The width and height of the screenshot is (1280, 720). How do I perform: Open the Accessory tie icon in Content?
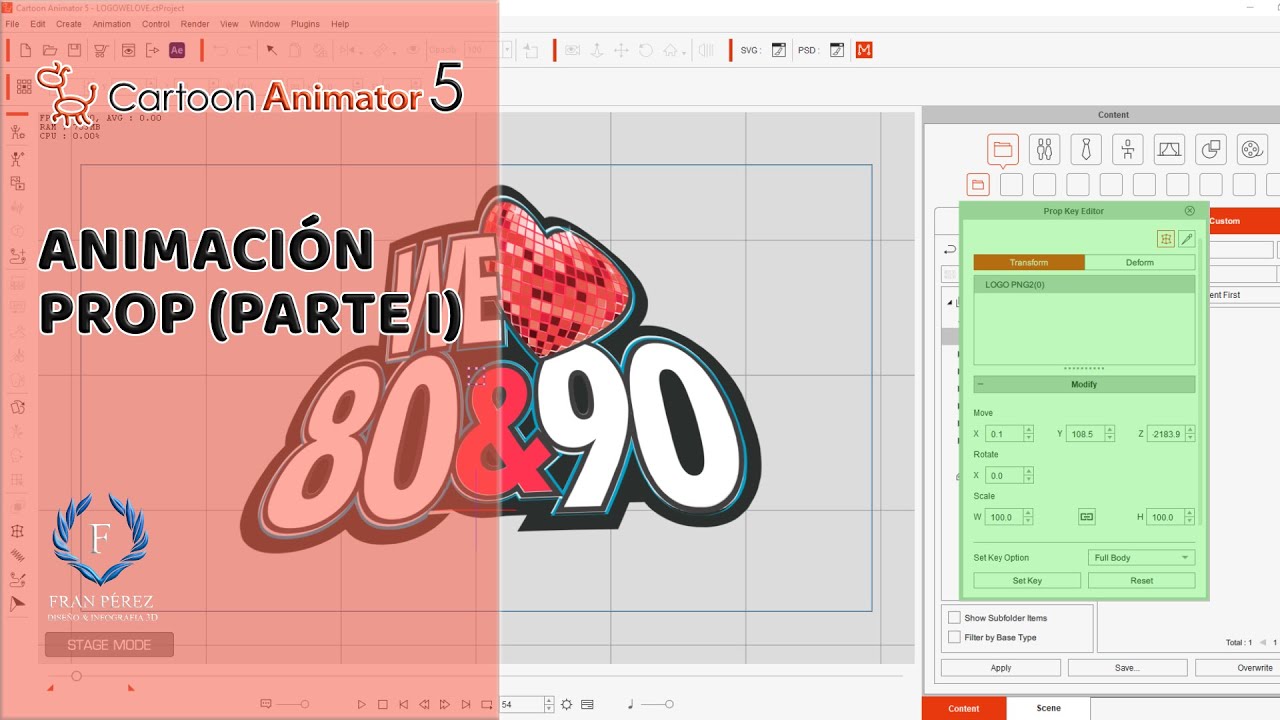coord(1086,149)
